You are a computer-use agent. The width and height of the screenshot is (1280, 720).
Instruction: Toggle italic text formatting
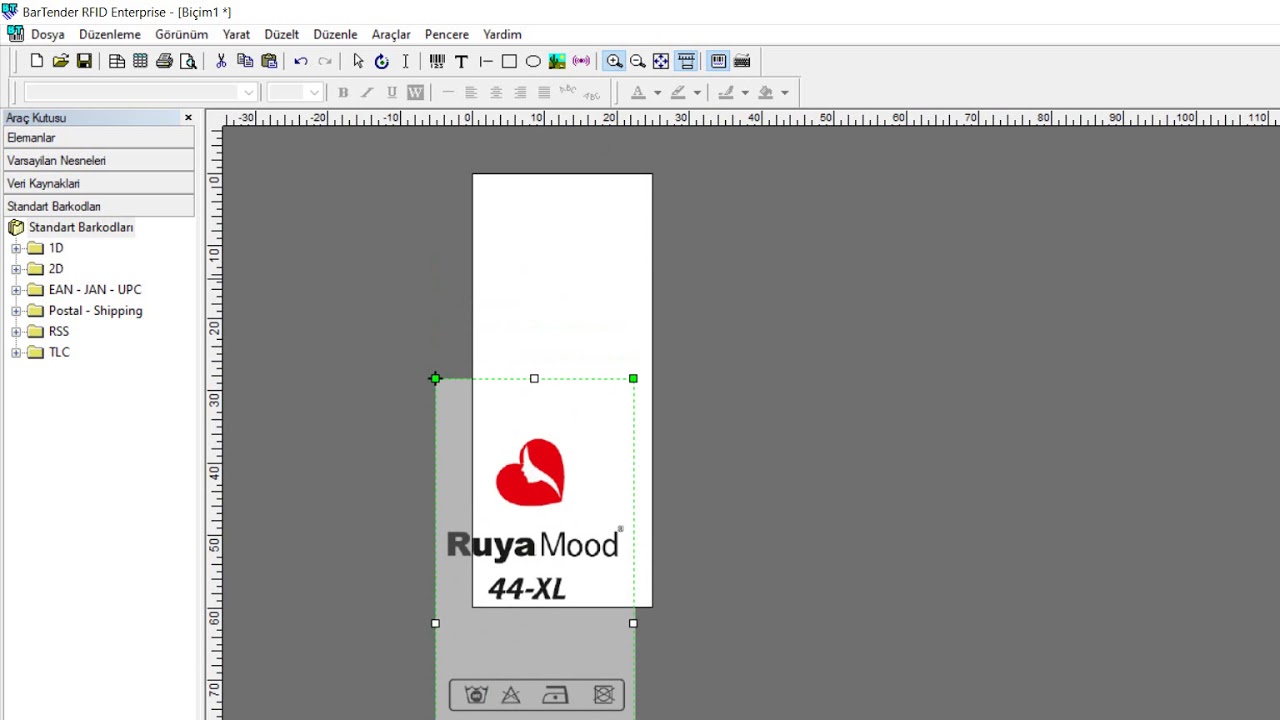(367, 92)
